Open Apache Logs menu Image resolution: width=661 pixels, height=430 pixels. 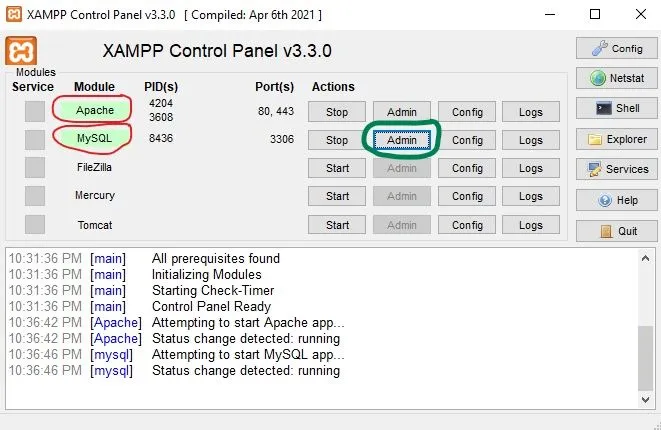point(531,112)
